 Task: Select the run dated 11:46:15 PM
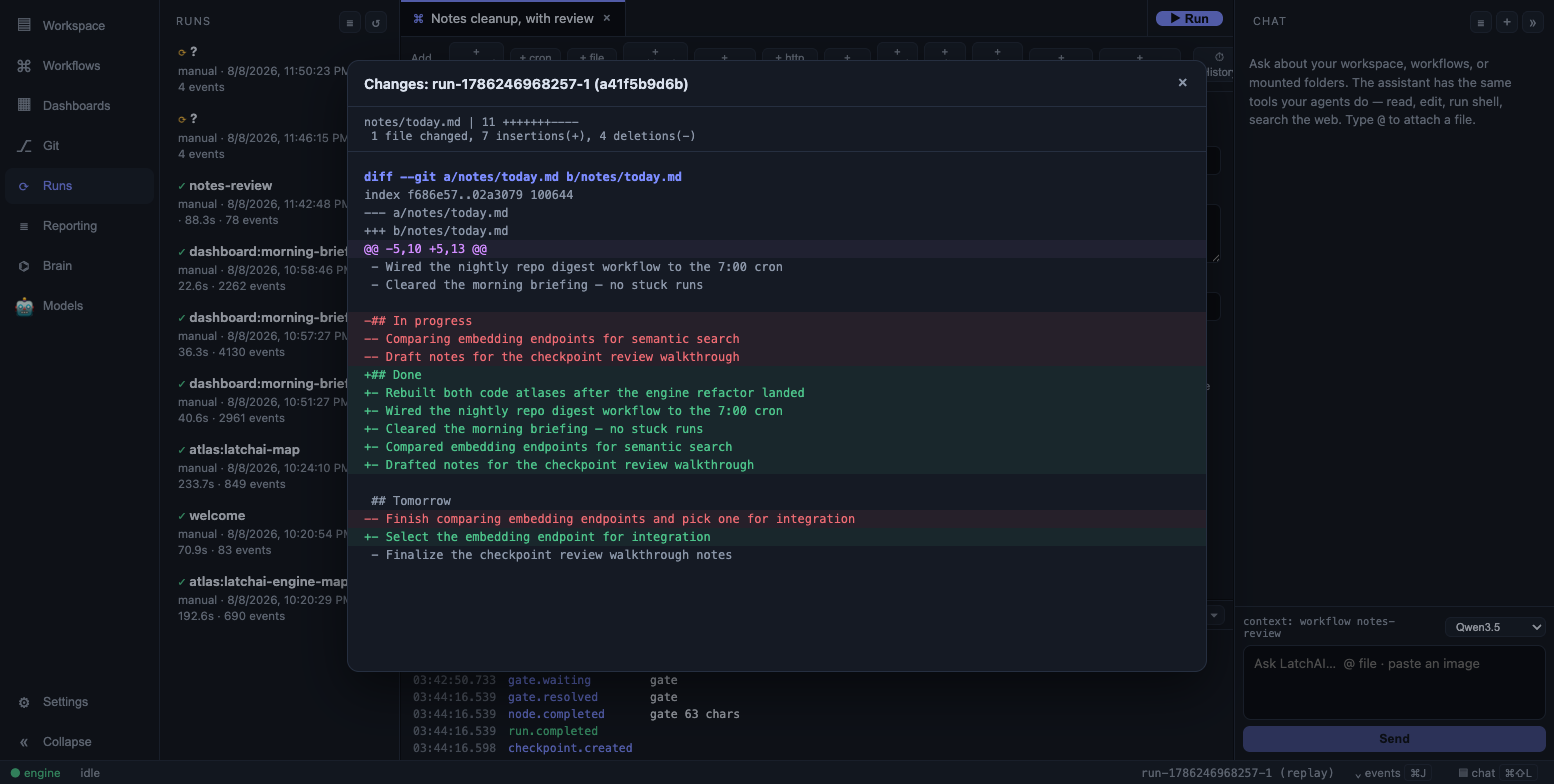[x=260, y=136]
